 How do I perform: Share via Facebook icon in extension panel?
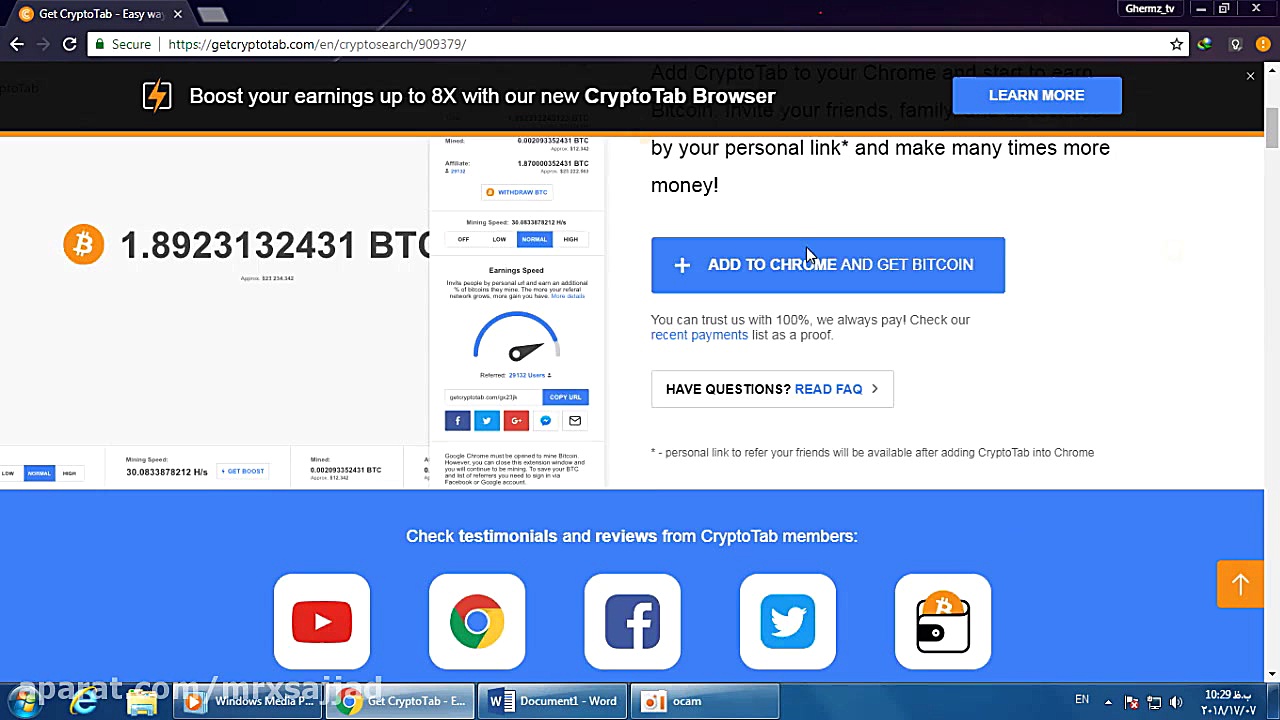458,421
